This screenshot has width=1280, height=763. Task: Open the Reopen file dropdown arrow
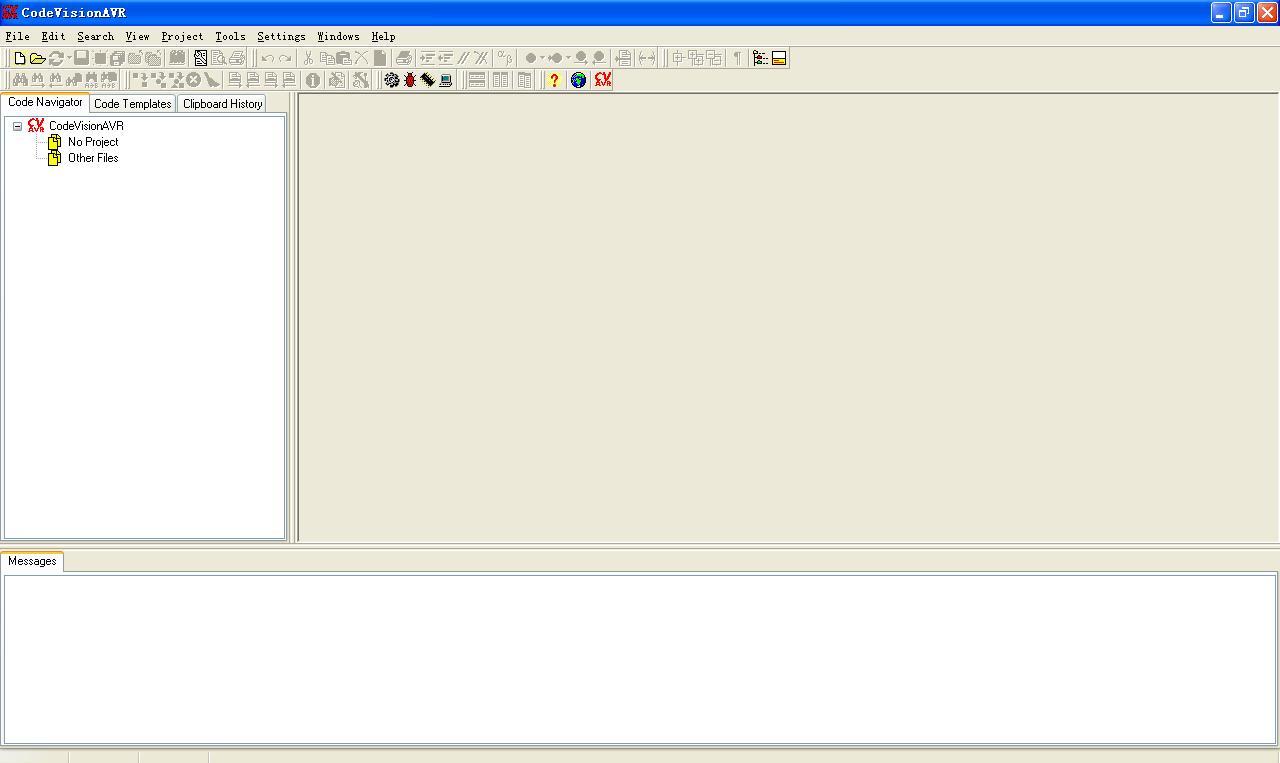coord(69,58)
